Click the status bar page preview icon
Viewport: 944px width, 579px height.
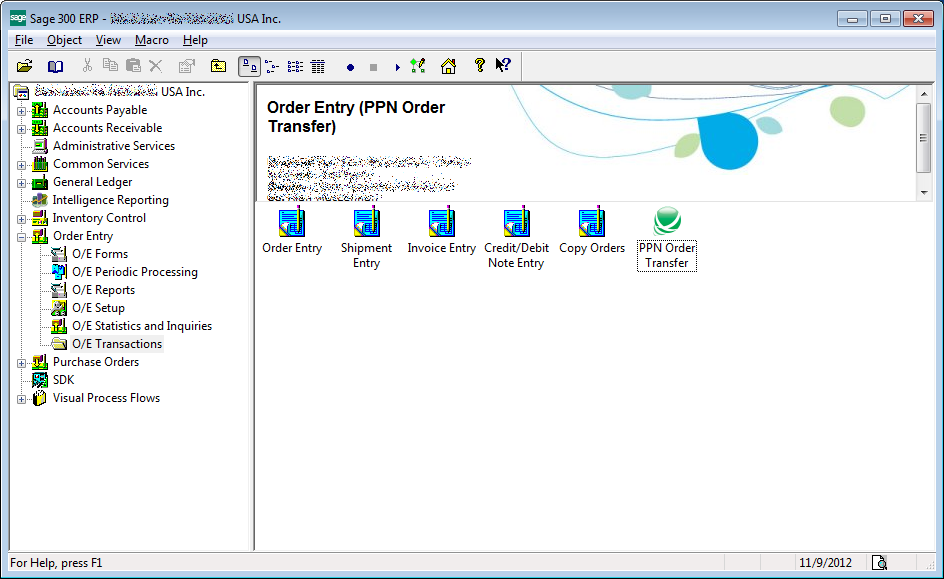[879, 563]
